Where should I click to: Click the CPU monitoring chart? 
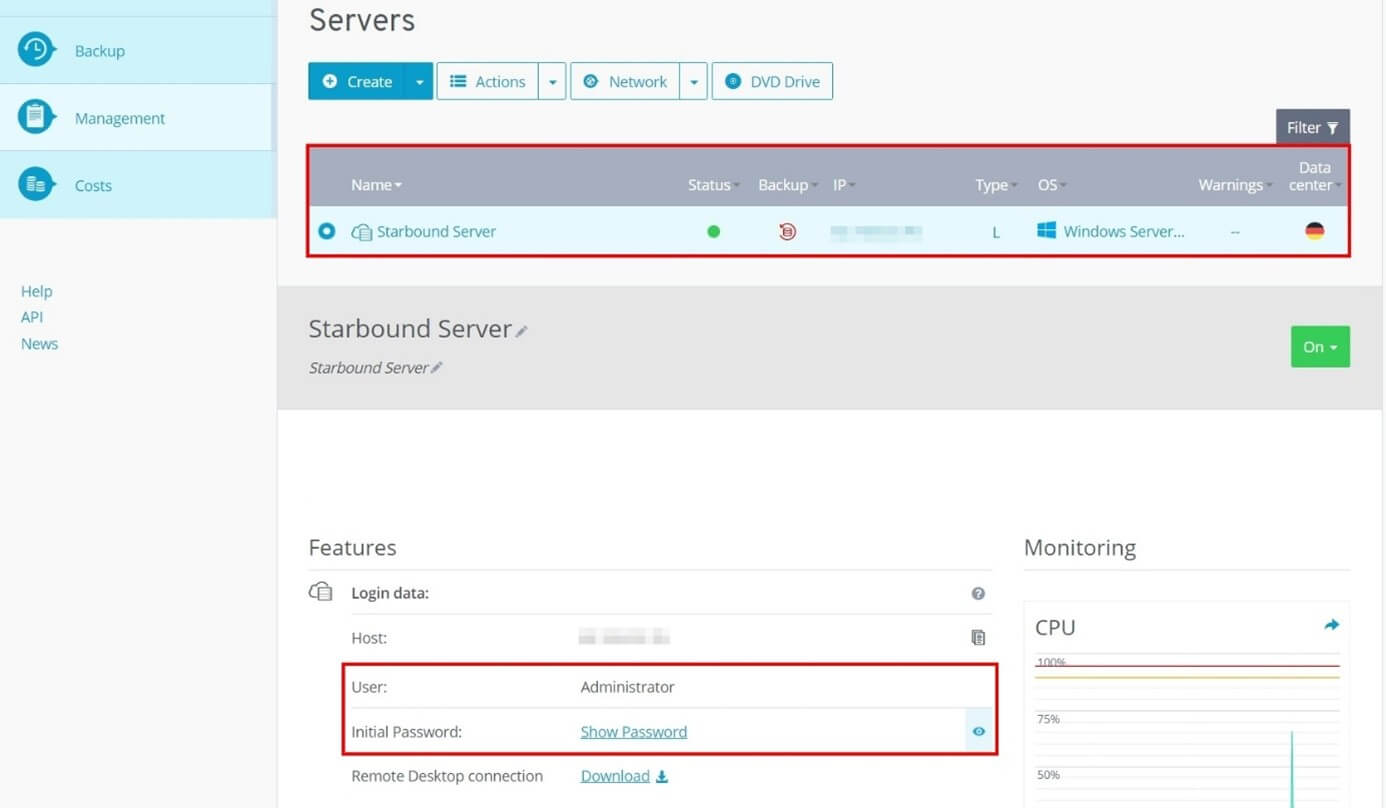(x=1187, y=730)
